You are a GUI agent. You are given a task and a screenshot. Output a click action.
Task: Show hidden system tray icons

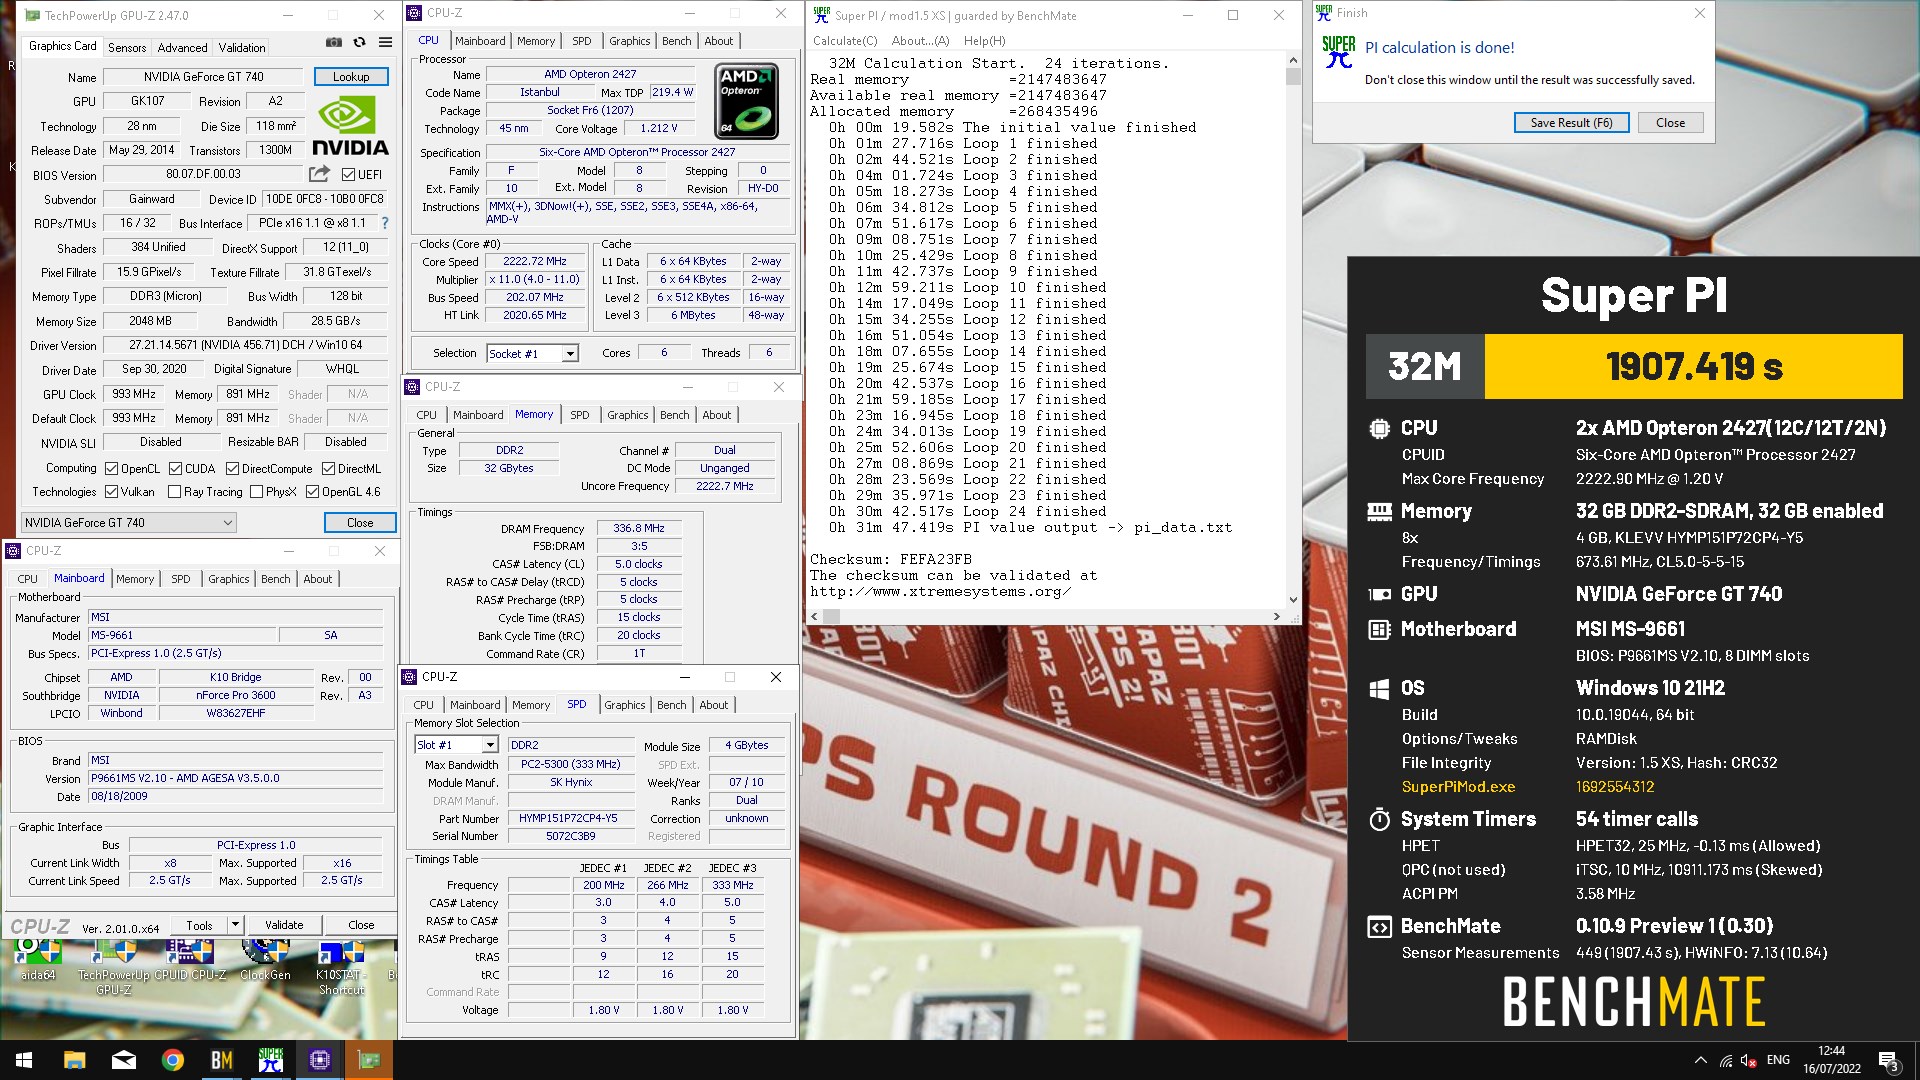[x=1701, y=1060]
